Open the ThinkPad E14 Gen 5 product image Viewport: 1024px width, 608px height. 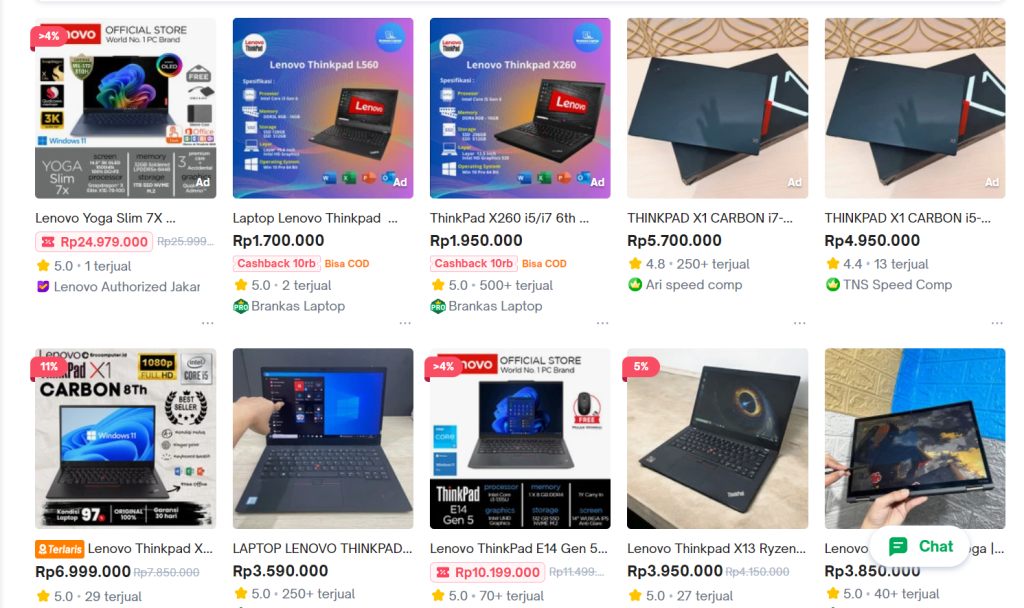520,438
